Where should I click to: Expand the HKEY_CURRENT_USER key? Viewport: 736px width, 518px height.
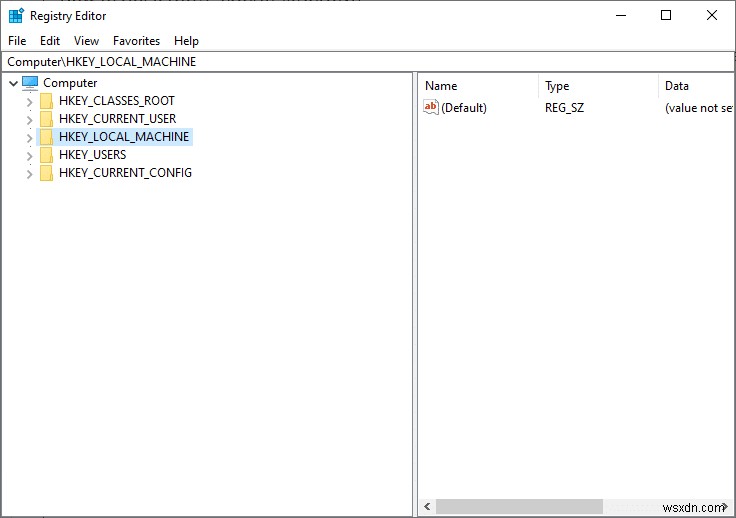pos(30,120)
